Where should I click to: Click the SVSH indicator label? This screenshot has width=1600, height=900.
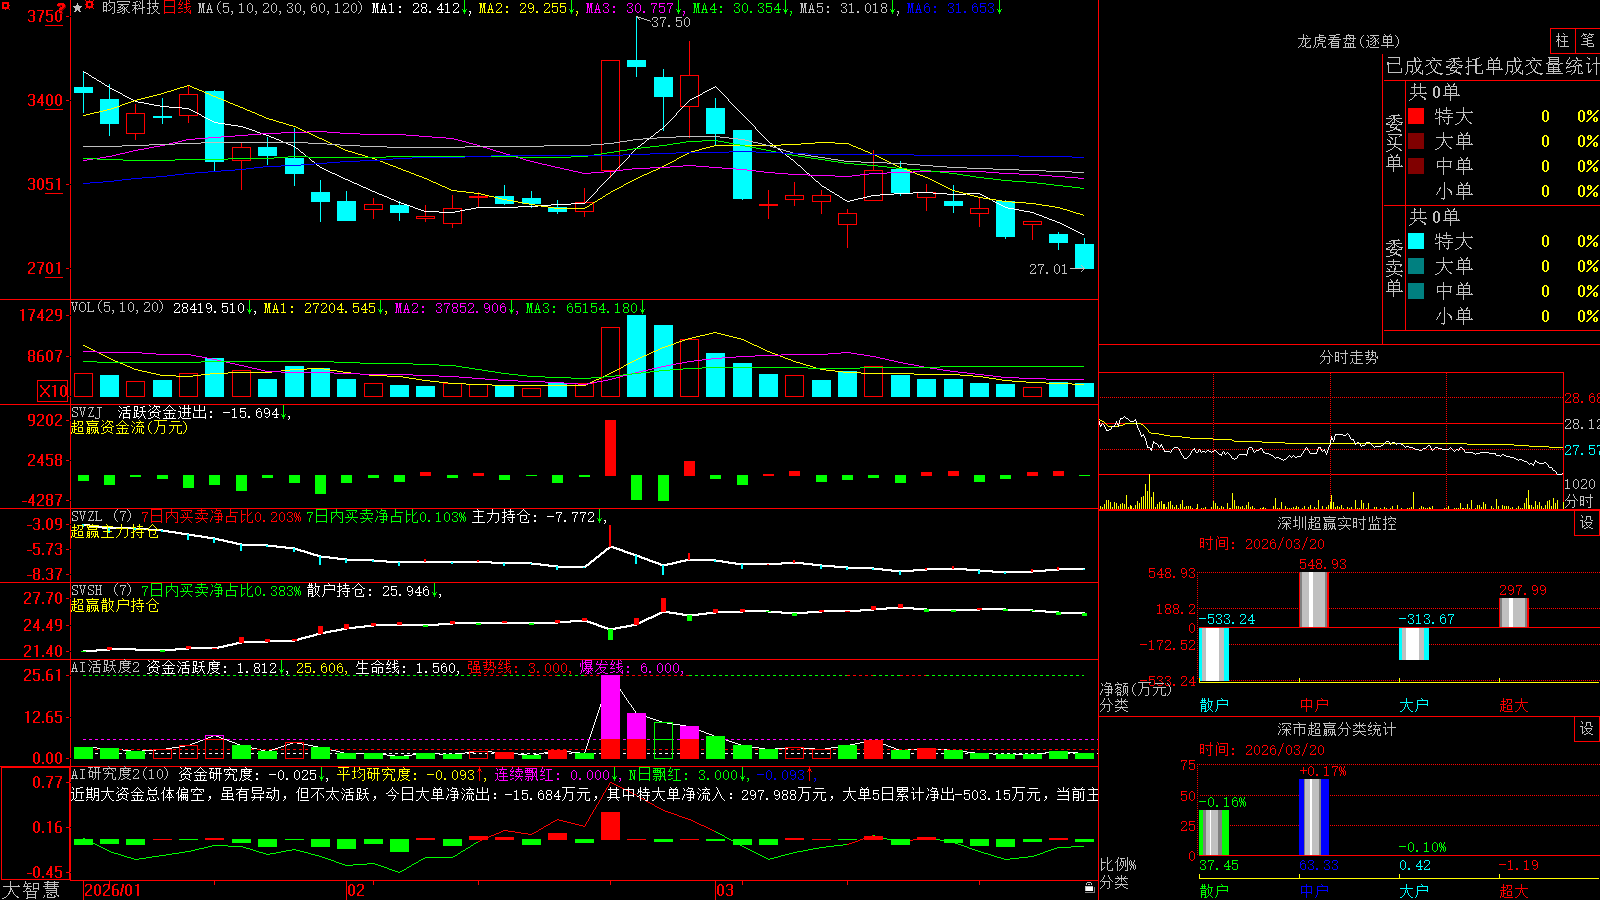86,591
